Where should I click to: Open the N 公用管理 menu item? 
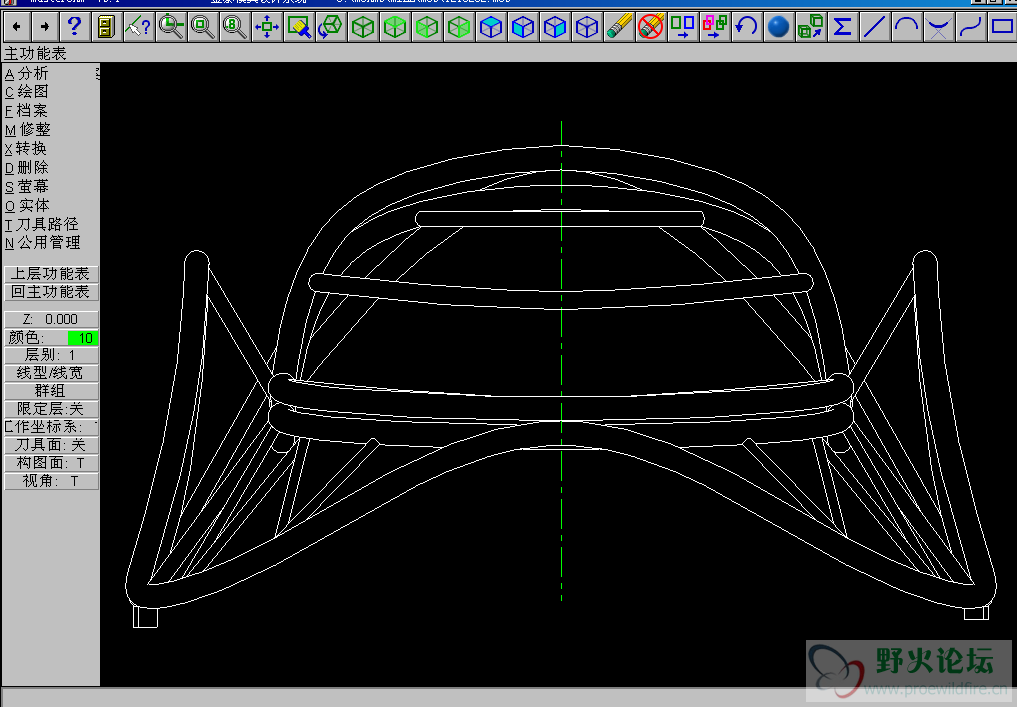pos(43,243)
